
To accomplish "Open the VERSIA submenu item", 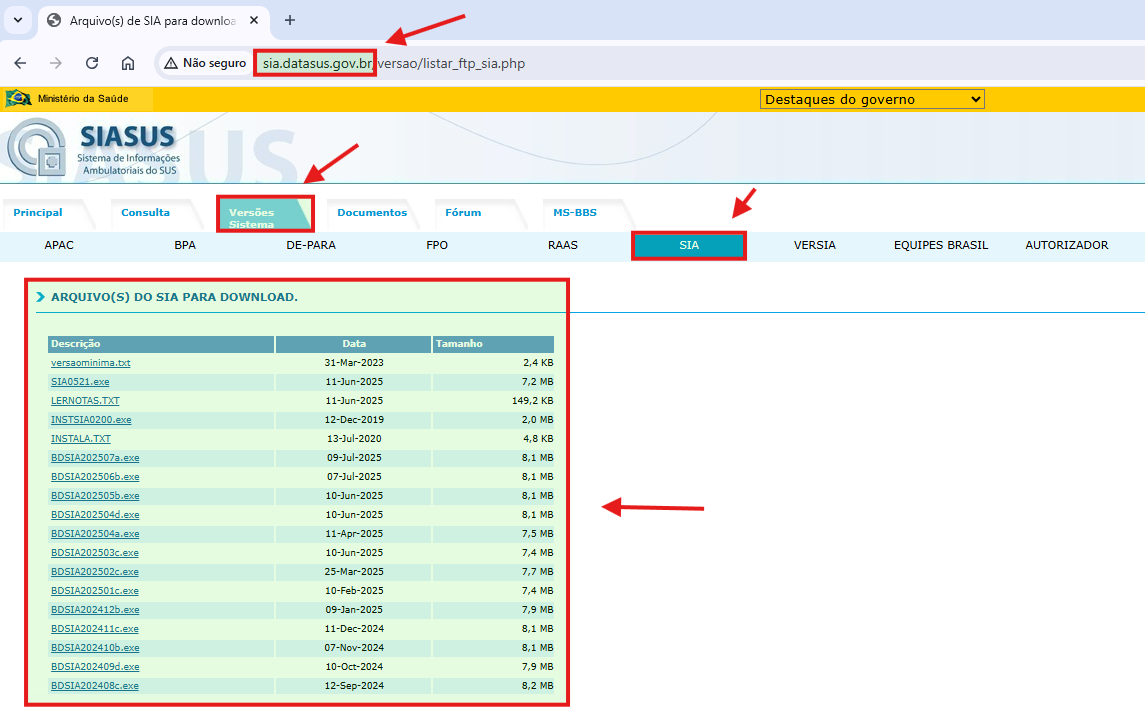I will [x=814, y=245].
